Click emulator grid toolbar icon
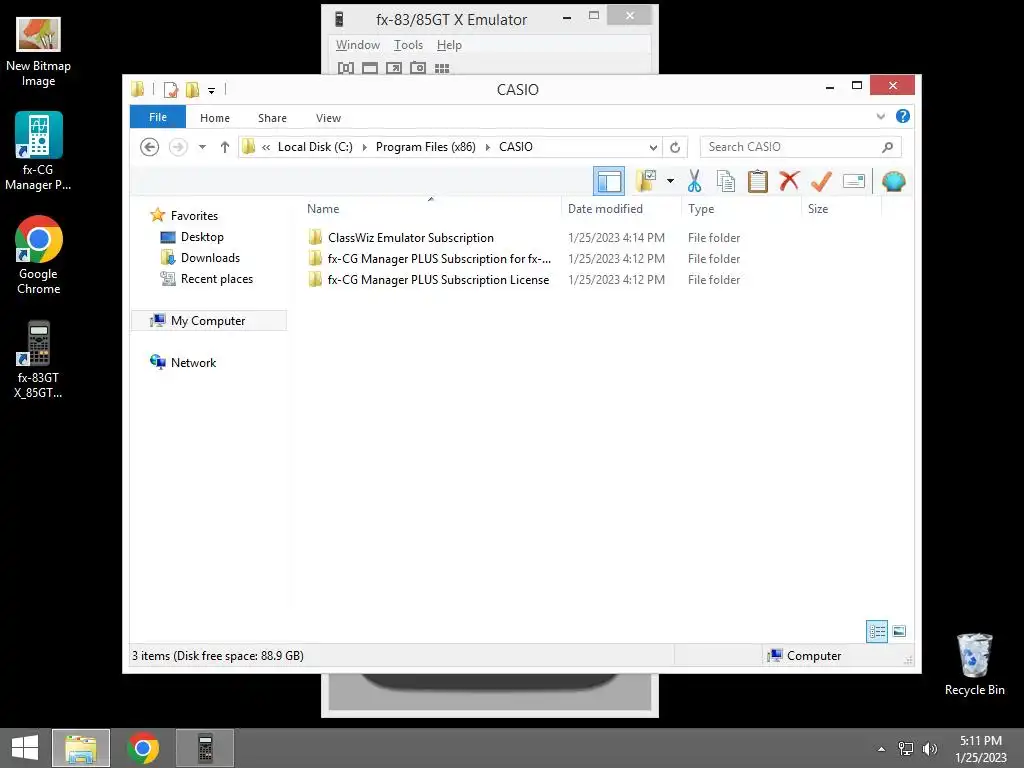This screenshot has width=1024, height=768. [x=442, y=68]
